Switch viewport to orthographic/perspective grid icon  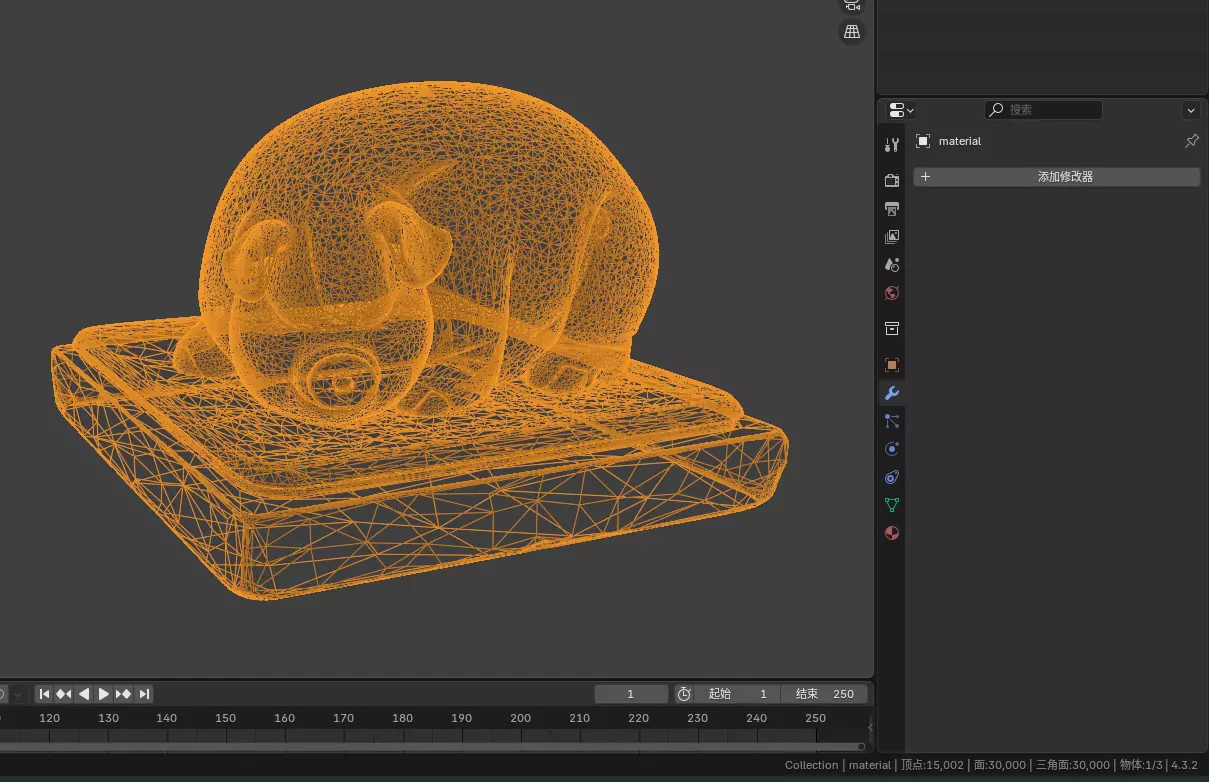click(x=852, y=32)
